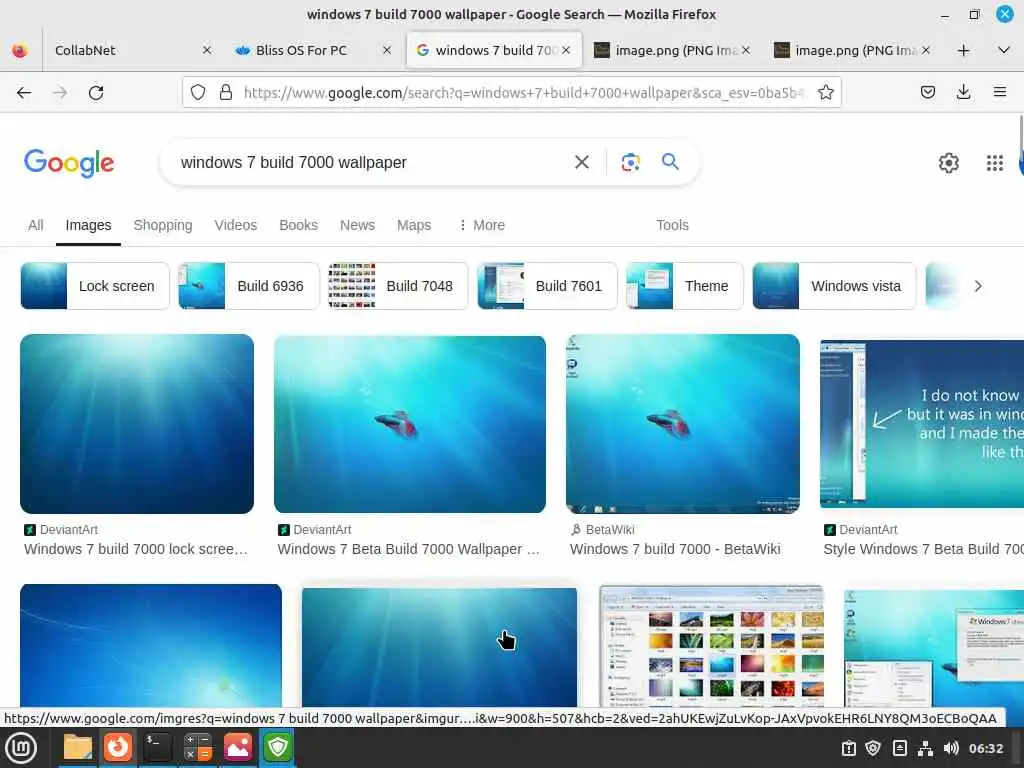Viewport: 1024px width, 768px height.
Task: Go back using the browser back arrow
Action: (24, 93)
